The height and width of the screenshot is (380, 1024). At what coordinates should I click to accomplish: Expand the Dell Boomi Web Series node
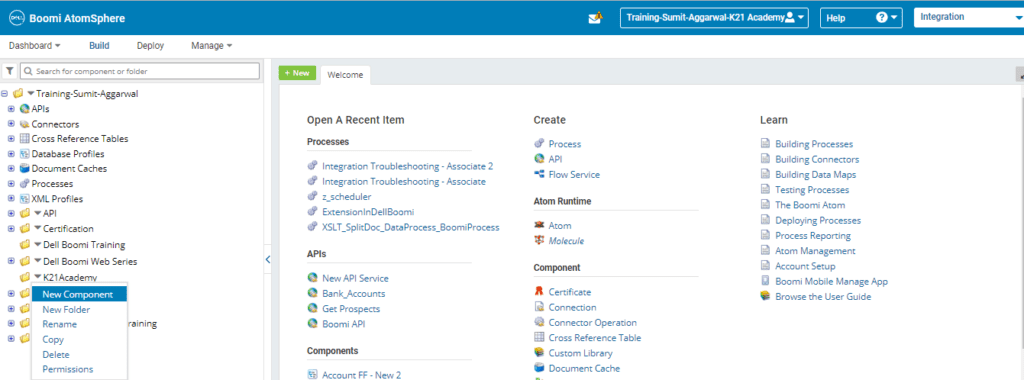(11, 261)
